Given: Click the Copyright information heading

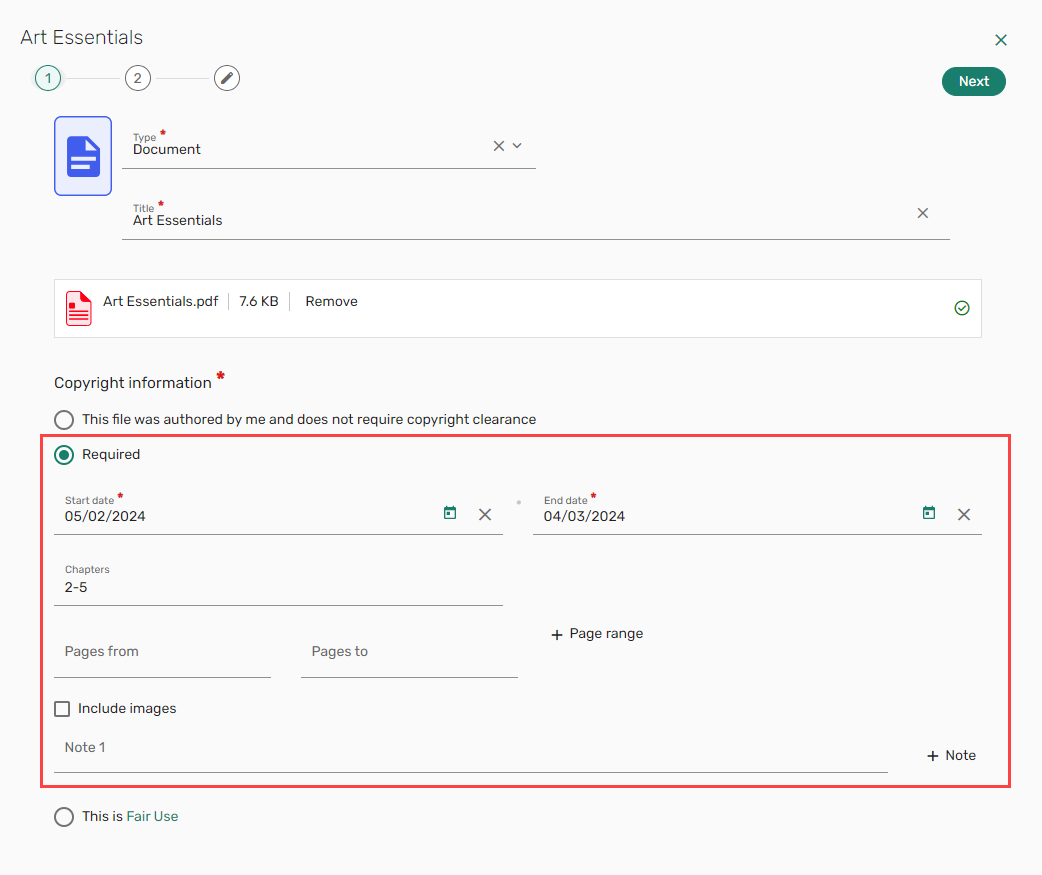Looking at the screenshot, I should tap(133, 383).
